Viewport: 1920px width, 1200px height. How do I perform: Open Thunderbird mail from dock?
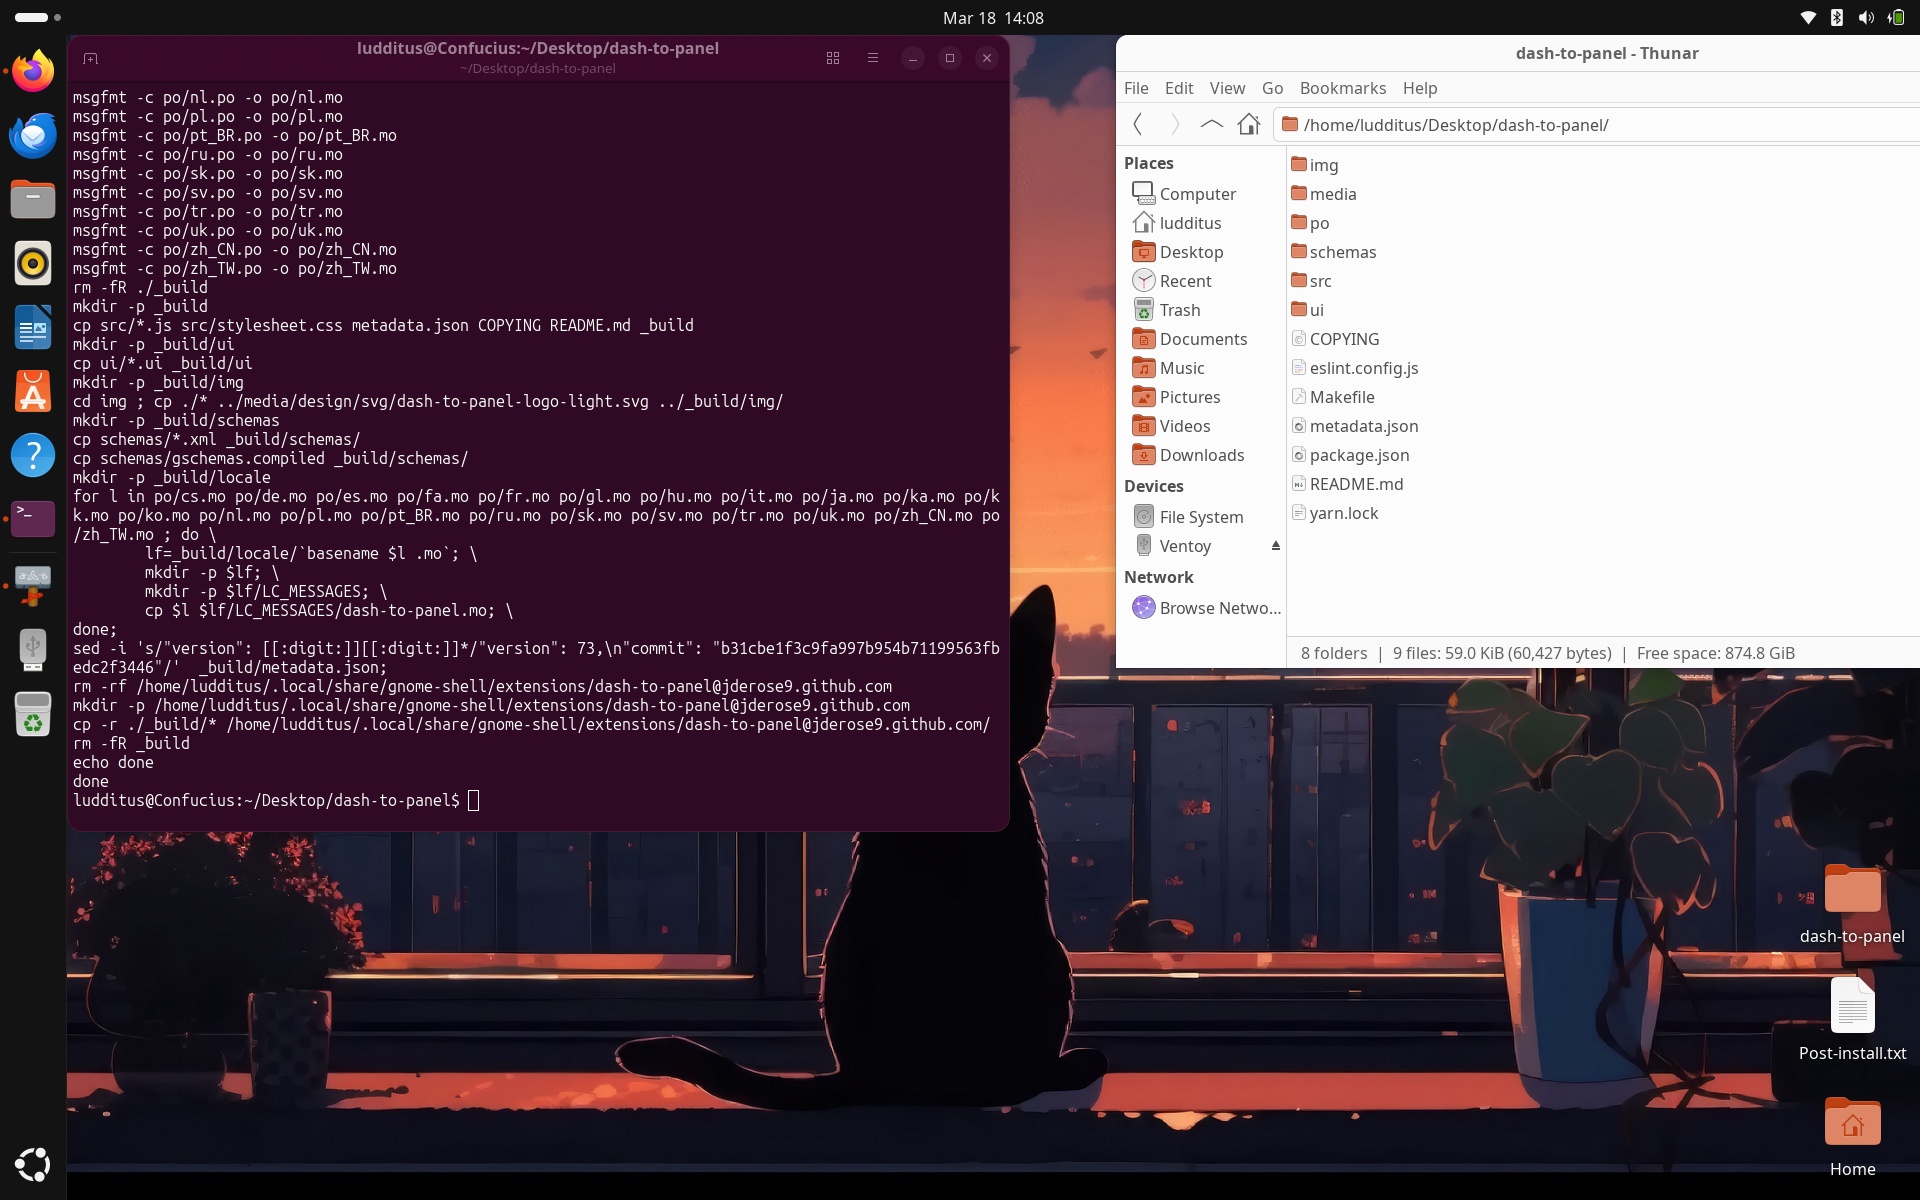pos(33,135)
